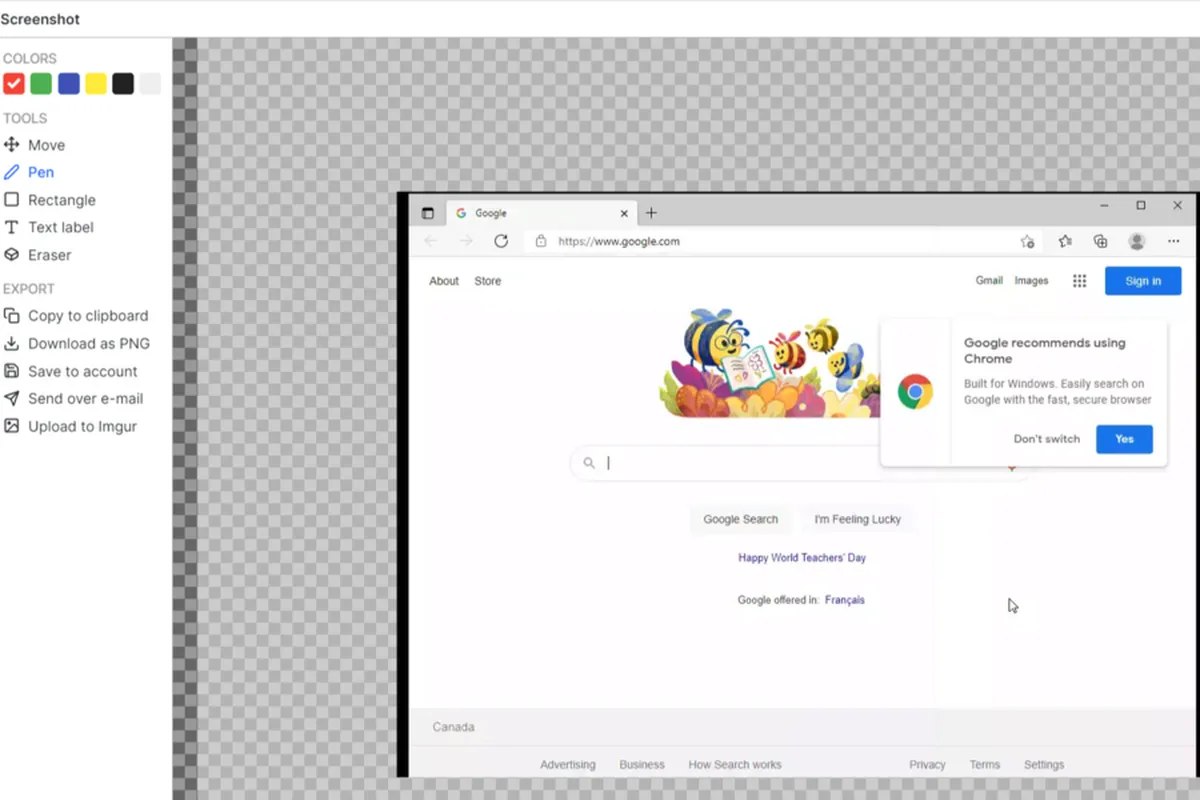Open the Privacy footer link
The width and height of the screenshot is (1200, 800).
pyautogui.click(x=927, y=764)
